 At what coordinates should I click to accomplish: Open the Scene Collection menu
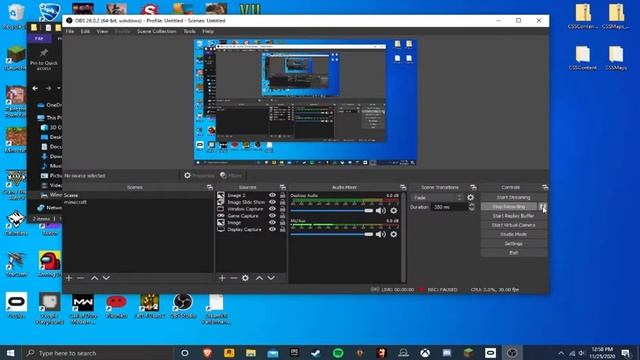[x=157, y=31]
